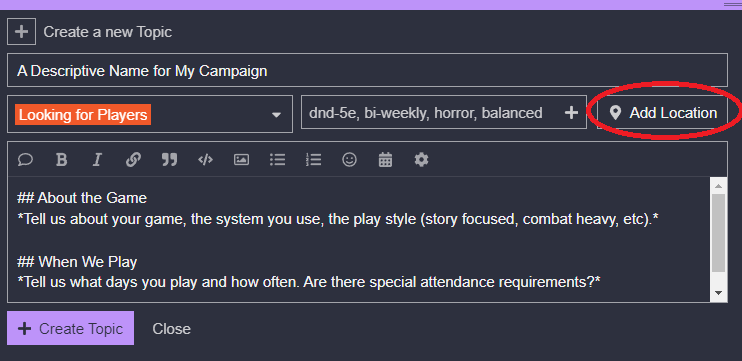Click the speech bubble icon in editor toolbar
Image resolution: width=742 pixels, height=361 pixels.
pyautogui.click(x=25, y=160)
